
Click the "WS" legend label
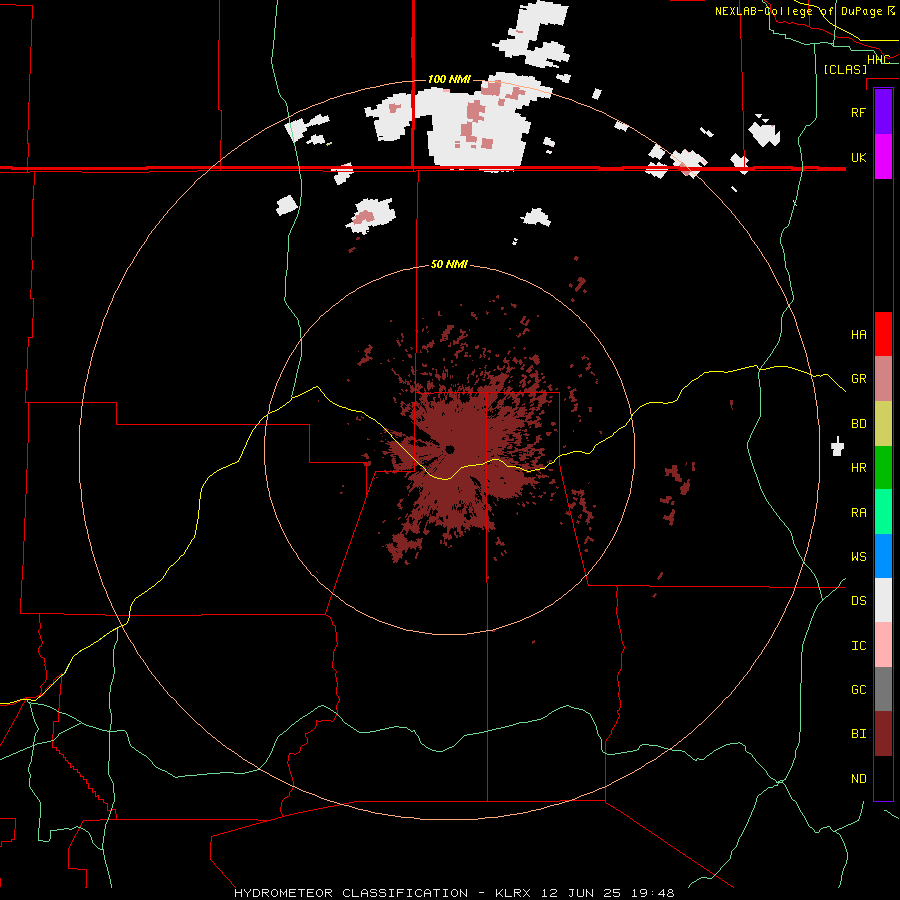tap(858, 556)
